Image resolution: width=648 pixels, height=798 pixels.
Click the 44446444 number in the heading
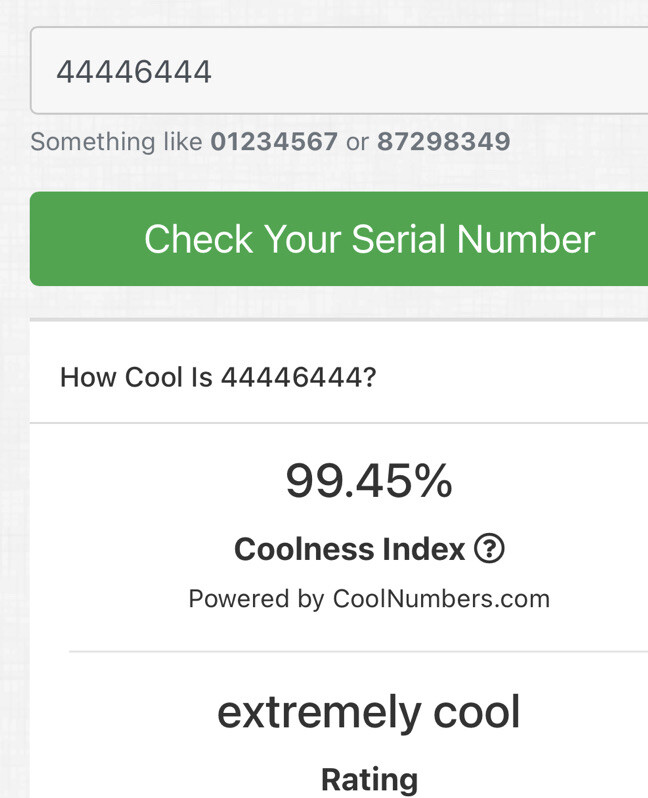[x=297, y=378]
